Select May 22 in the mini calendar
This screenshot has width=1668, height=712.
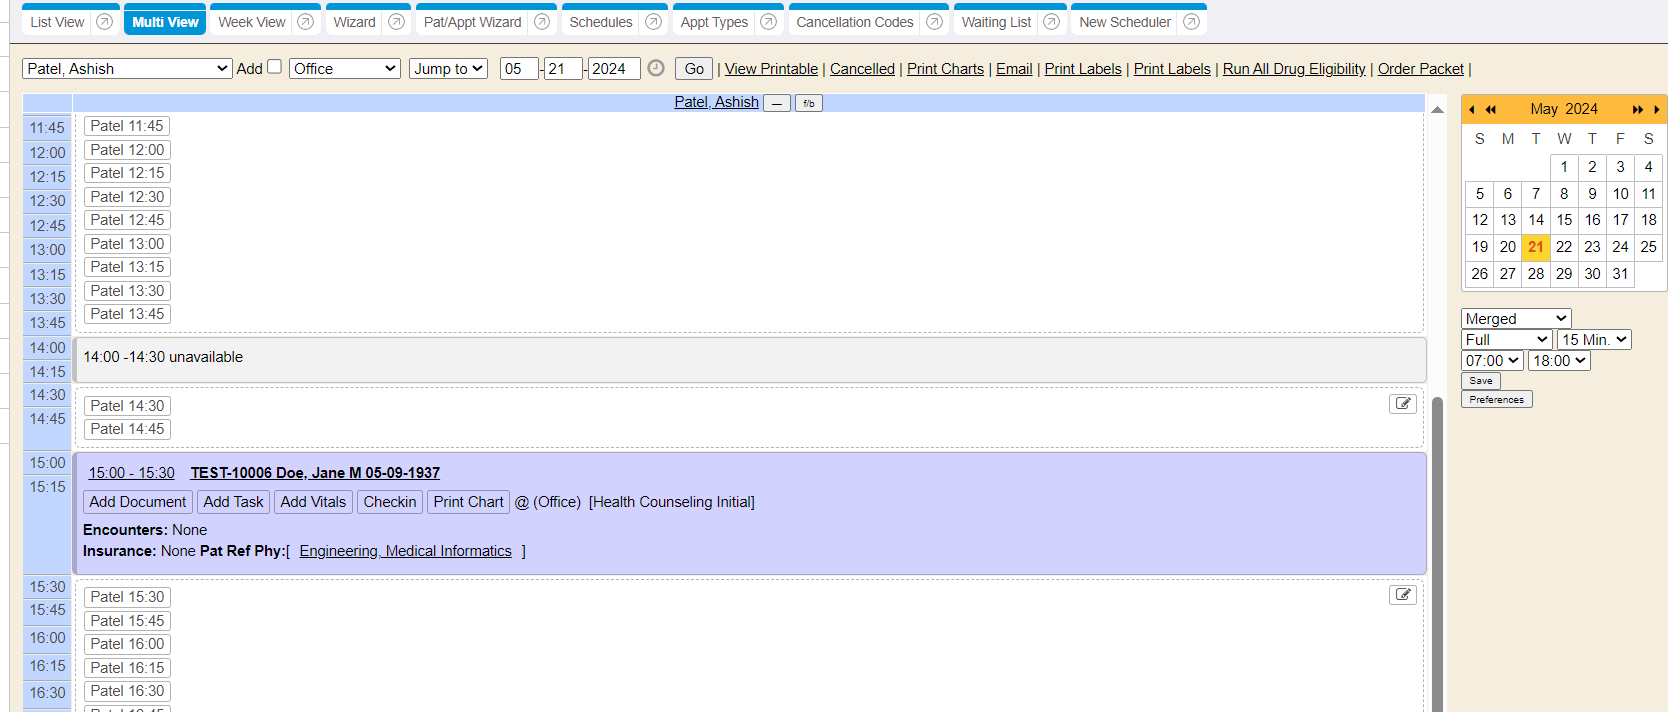coord(1564,247)
